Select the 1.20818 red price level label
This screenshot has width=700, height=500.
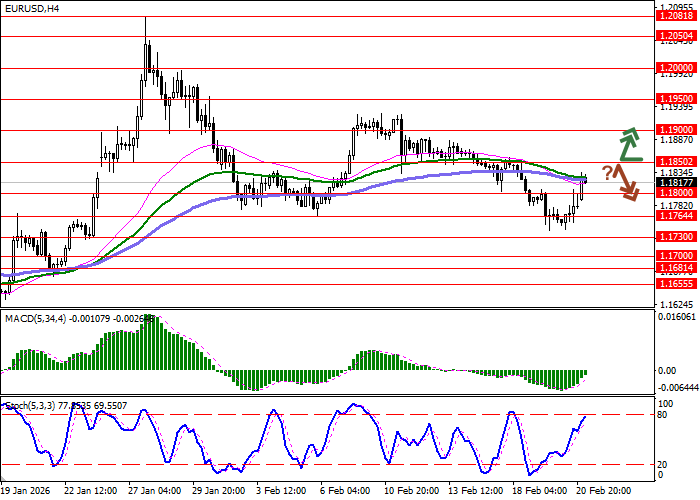677,17
